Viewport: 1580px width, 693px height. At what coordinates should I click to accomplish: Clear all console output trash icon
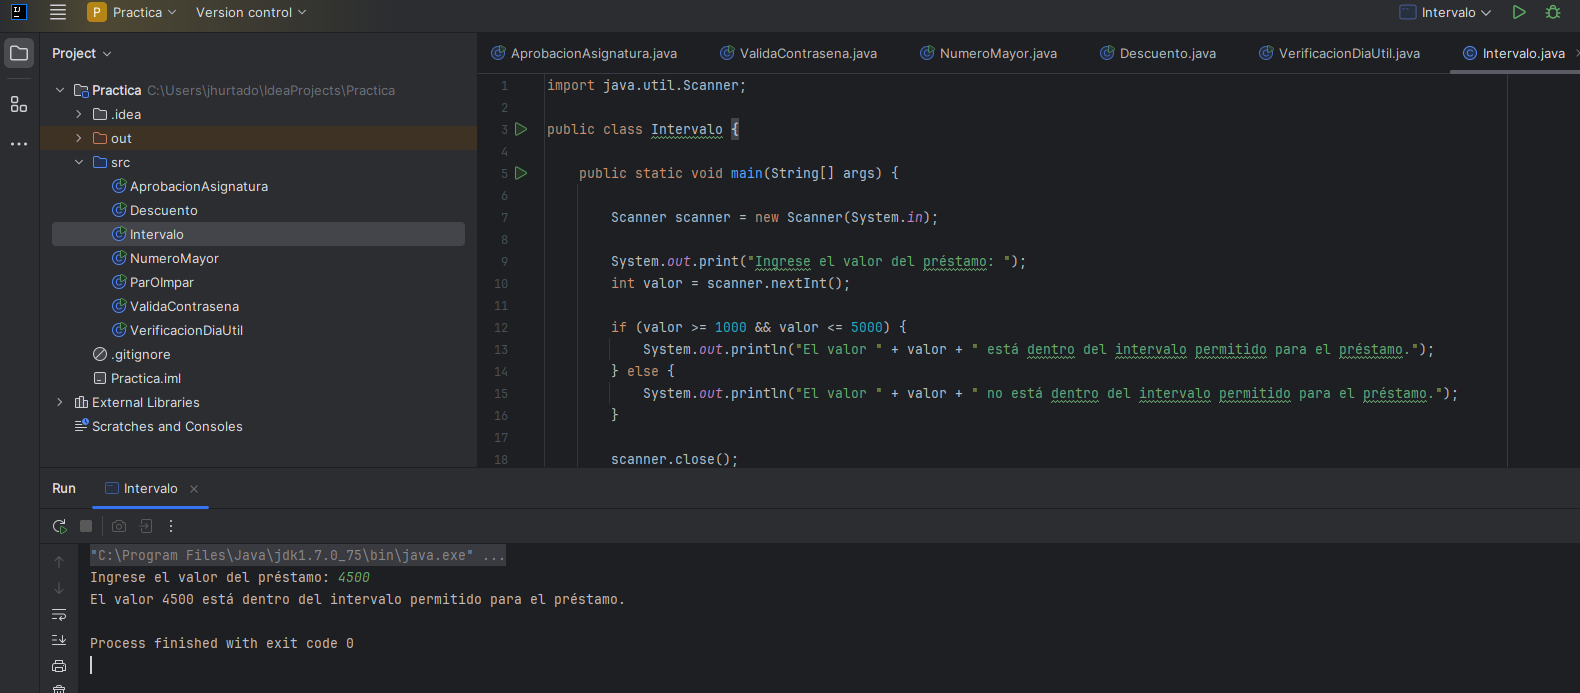(59, 688)
